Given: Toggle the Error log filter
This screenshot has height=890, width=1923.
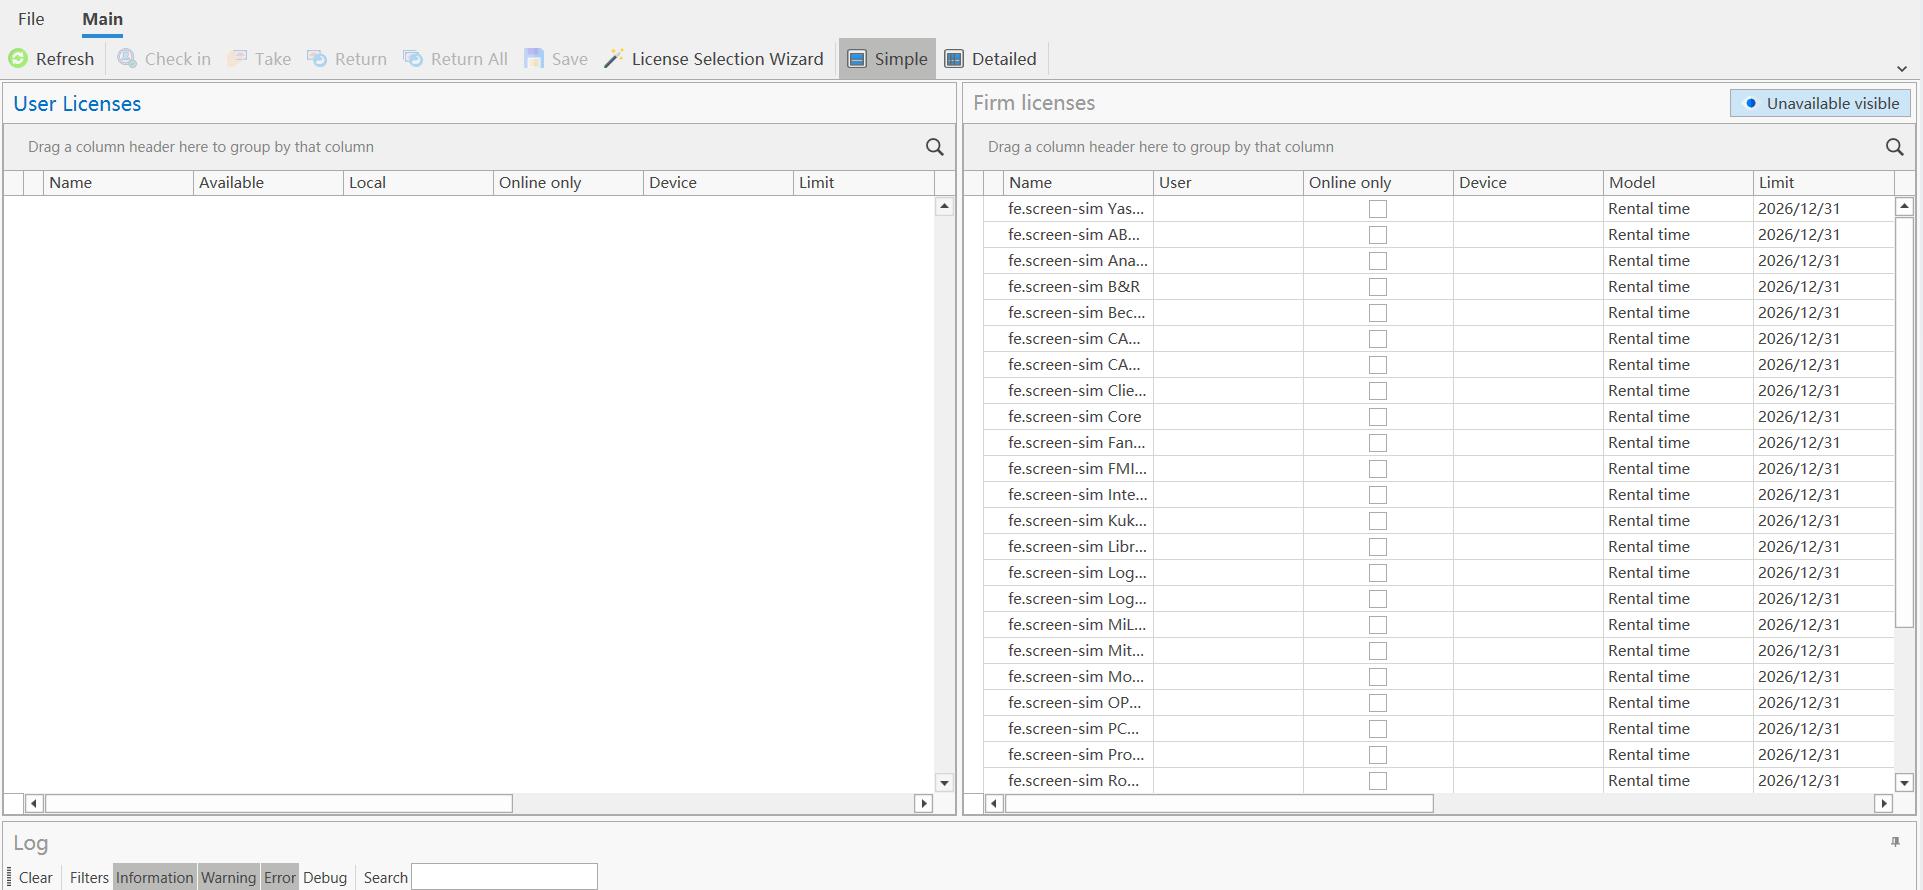Looking at the screenshot, I should [x=280, y=877].
